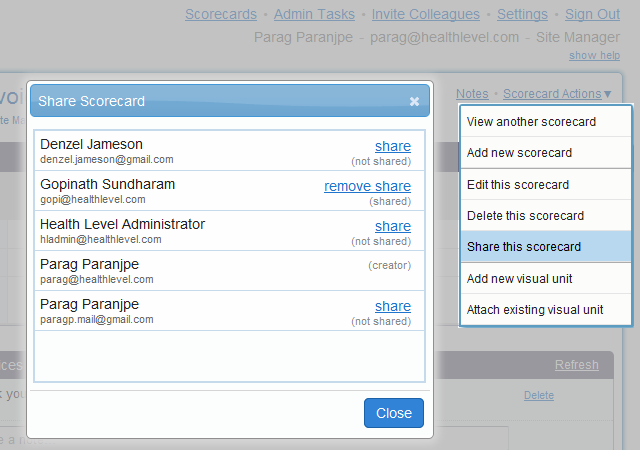
Task: Share scorecard with Health Level Administrator
Action: 393,226
